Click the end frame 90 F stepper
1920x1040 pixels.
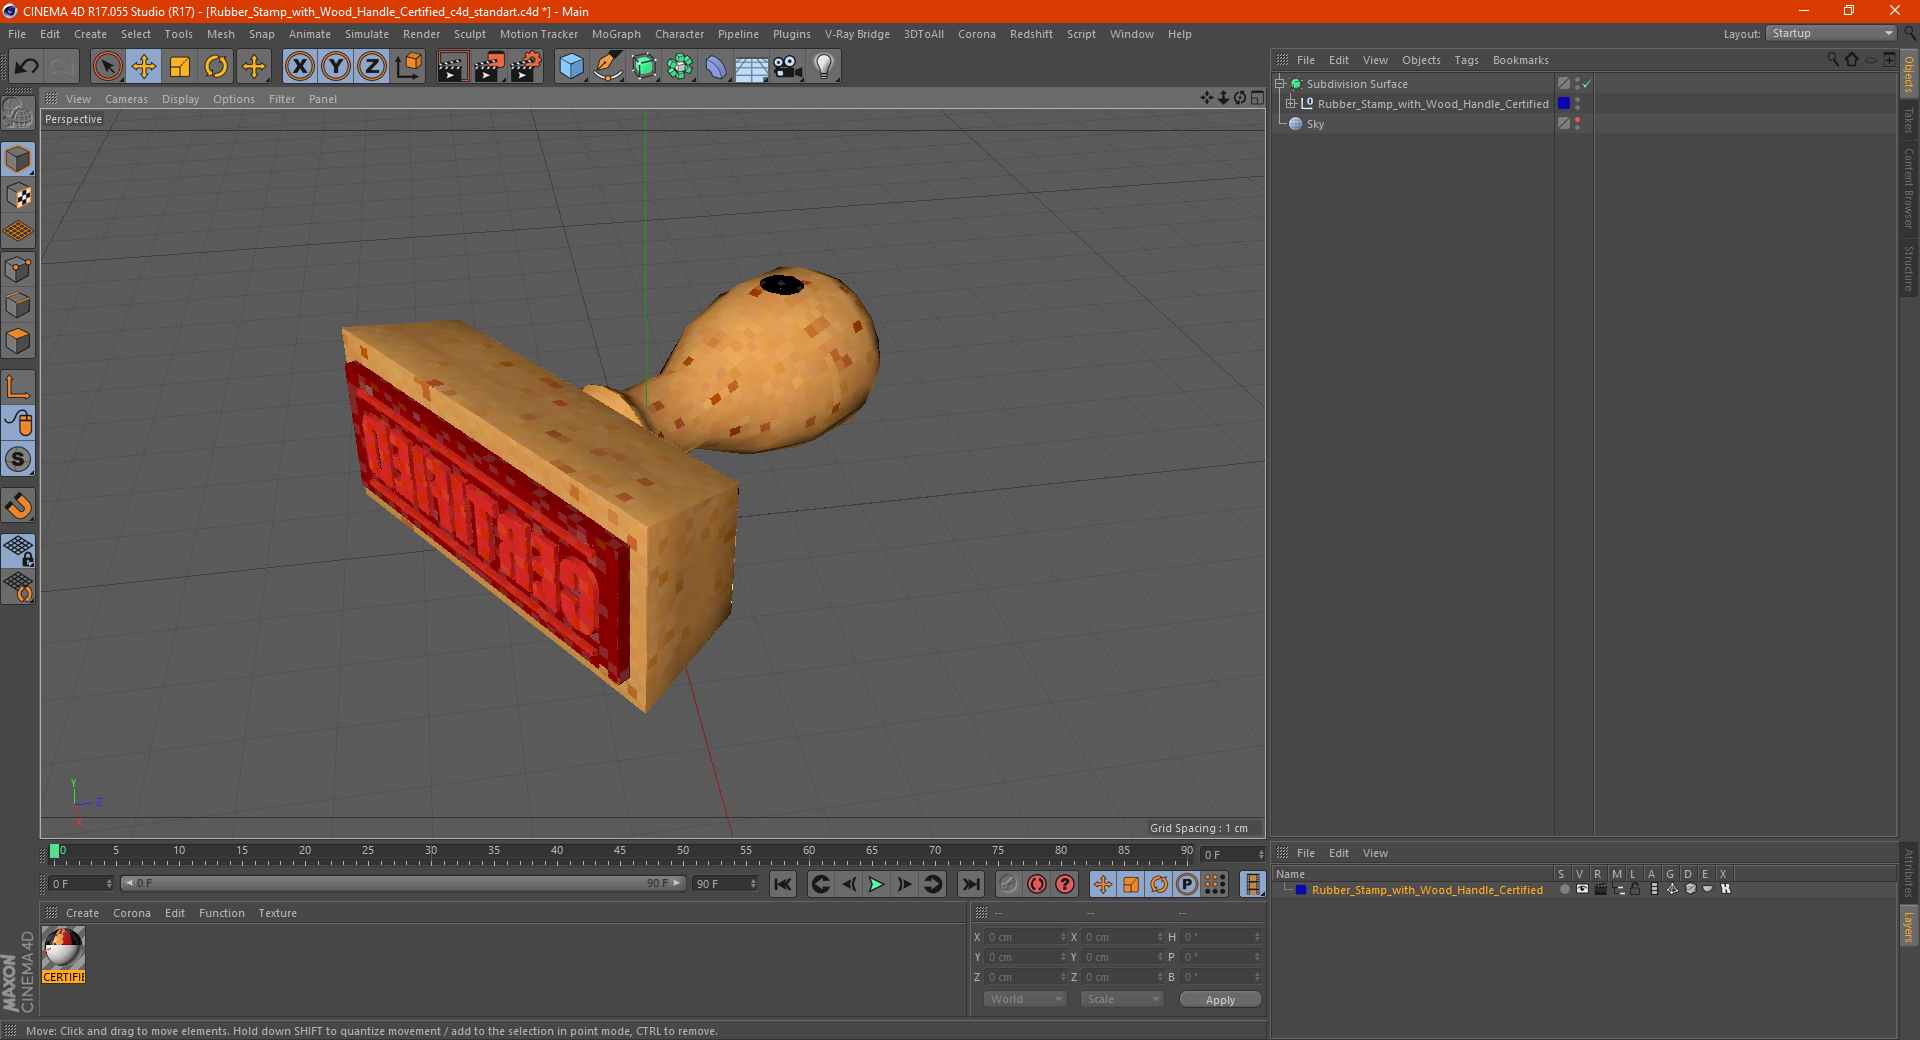(753, 884)
